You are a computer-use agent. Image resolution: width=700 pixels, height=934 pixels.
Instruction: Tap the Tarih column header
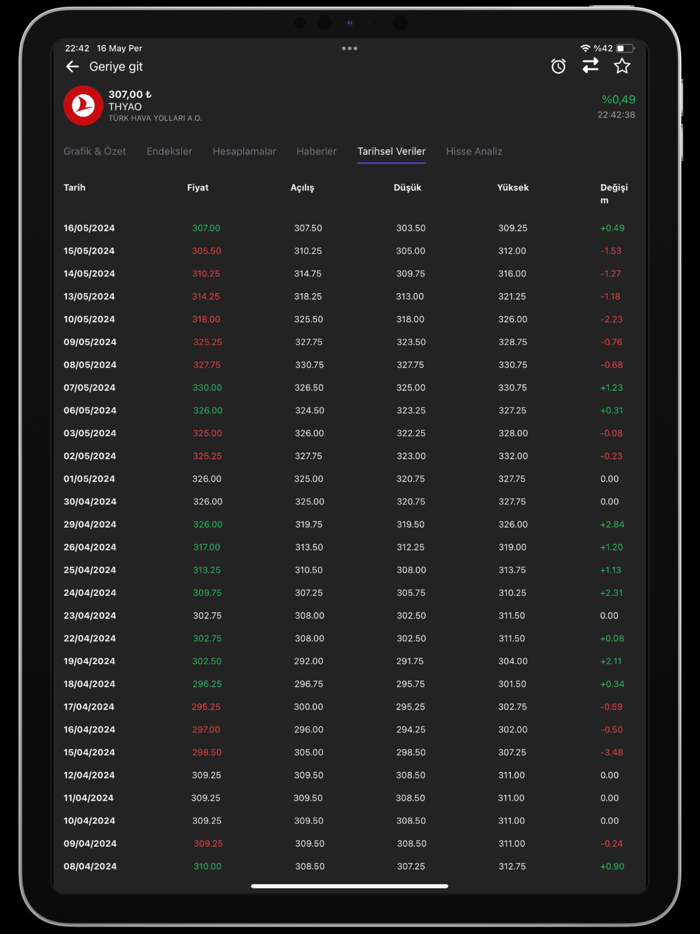[74, 188]
